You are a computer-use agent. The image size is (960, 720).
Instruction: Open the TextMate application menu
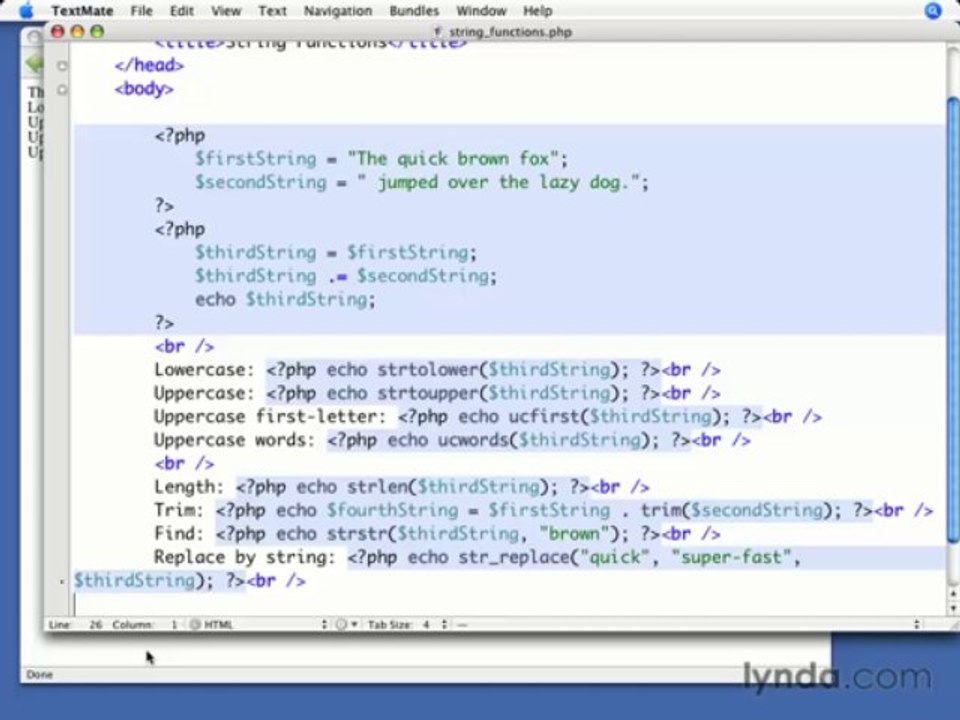pyautogui.click(x=82, y=11)
